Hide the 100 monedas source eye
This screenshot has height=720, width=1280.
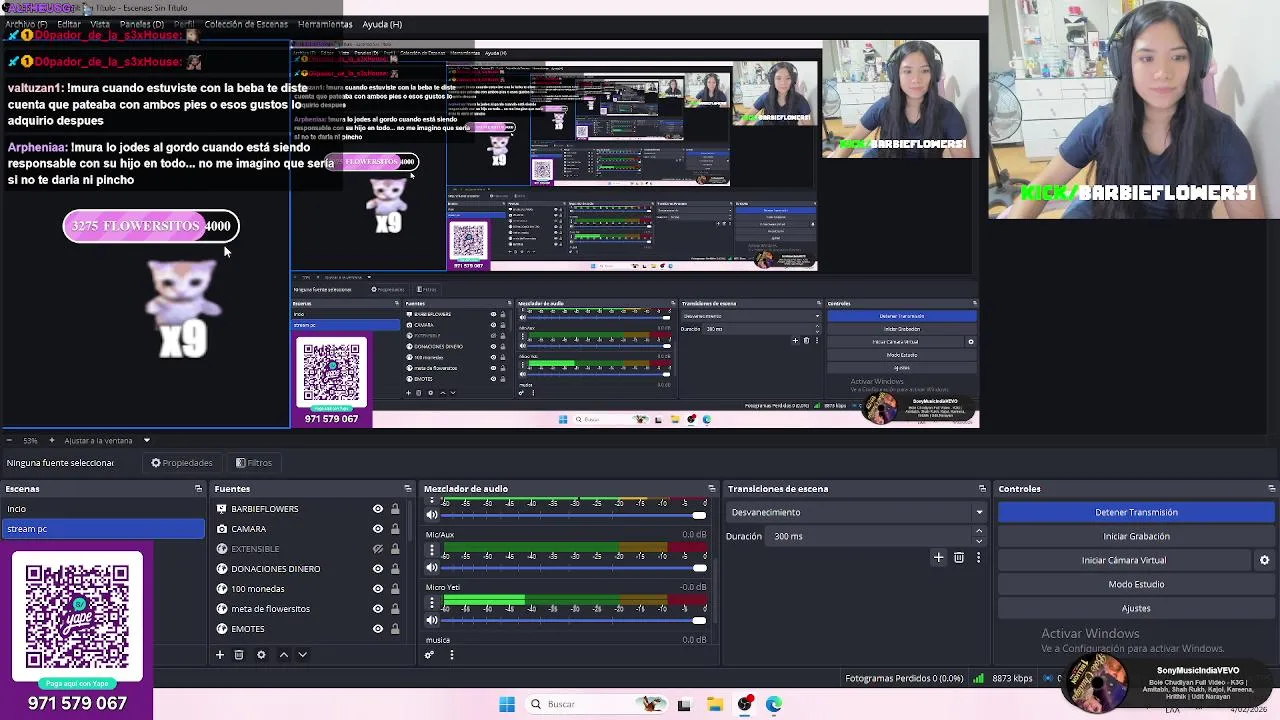coord(378,589)
